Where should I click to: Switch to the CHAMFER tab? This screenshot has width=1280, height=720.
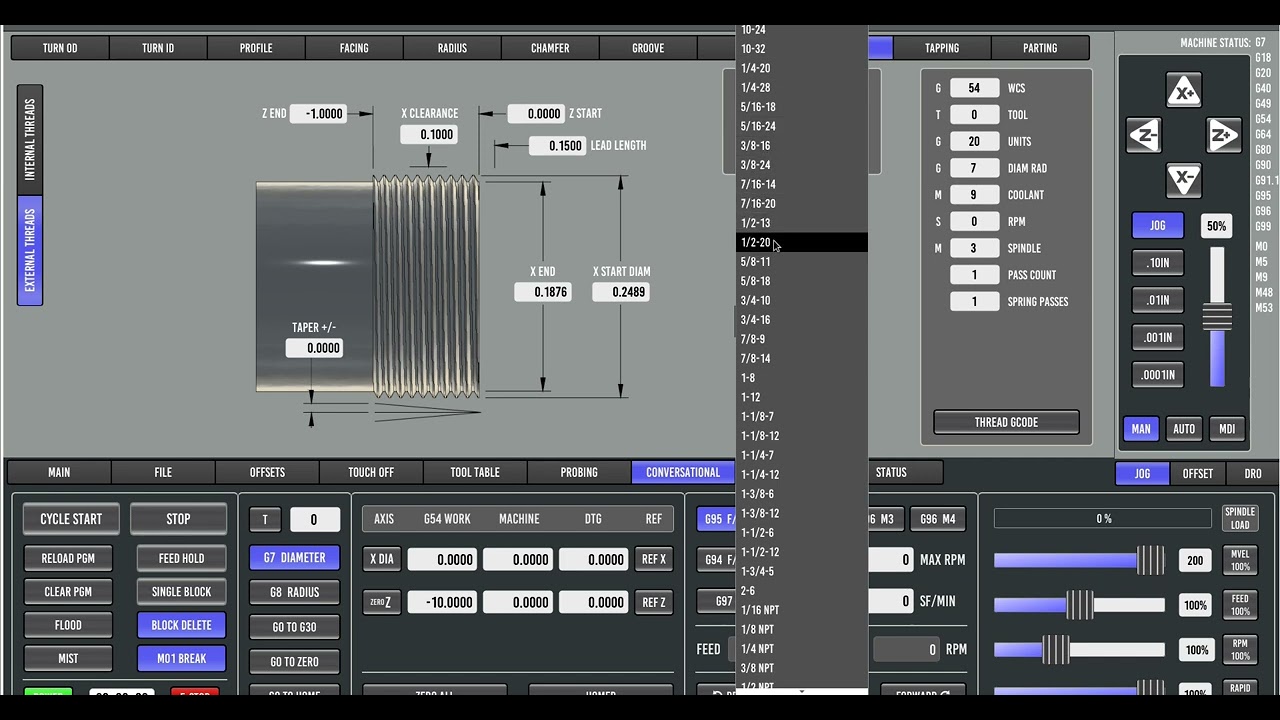tap(550, 48)
